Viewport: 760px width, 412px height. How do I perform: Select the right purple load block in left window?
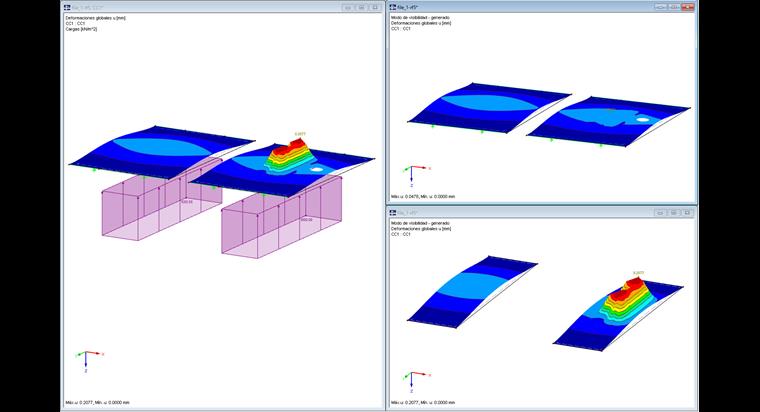(x=281, y=218)
